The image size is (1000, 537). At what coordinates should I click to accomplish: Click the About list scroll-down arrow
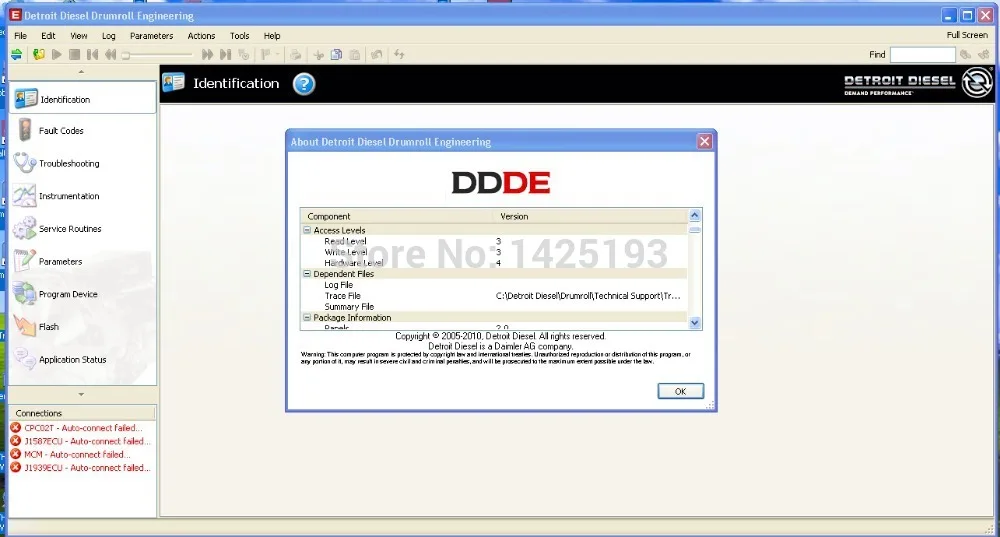pos(695,323)
